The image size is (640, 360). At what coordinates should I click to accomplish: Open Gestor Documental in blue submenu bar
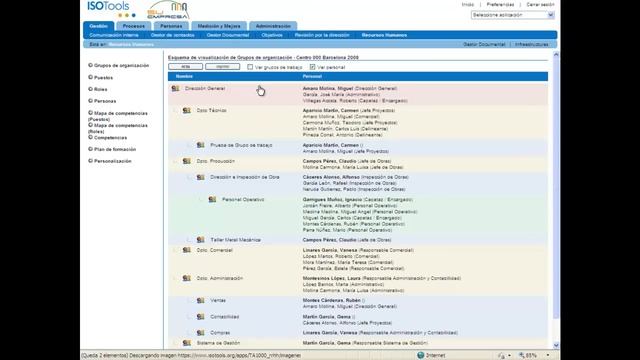pos(228,35)
